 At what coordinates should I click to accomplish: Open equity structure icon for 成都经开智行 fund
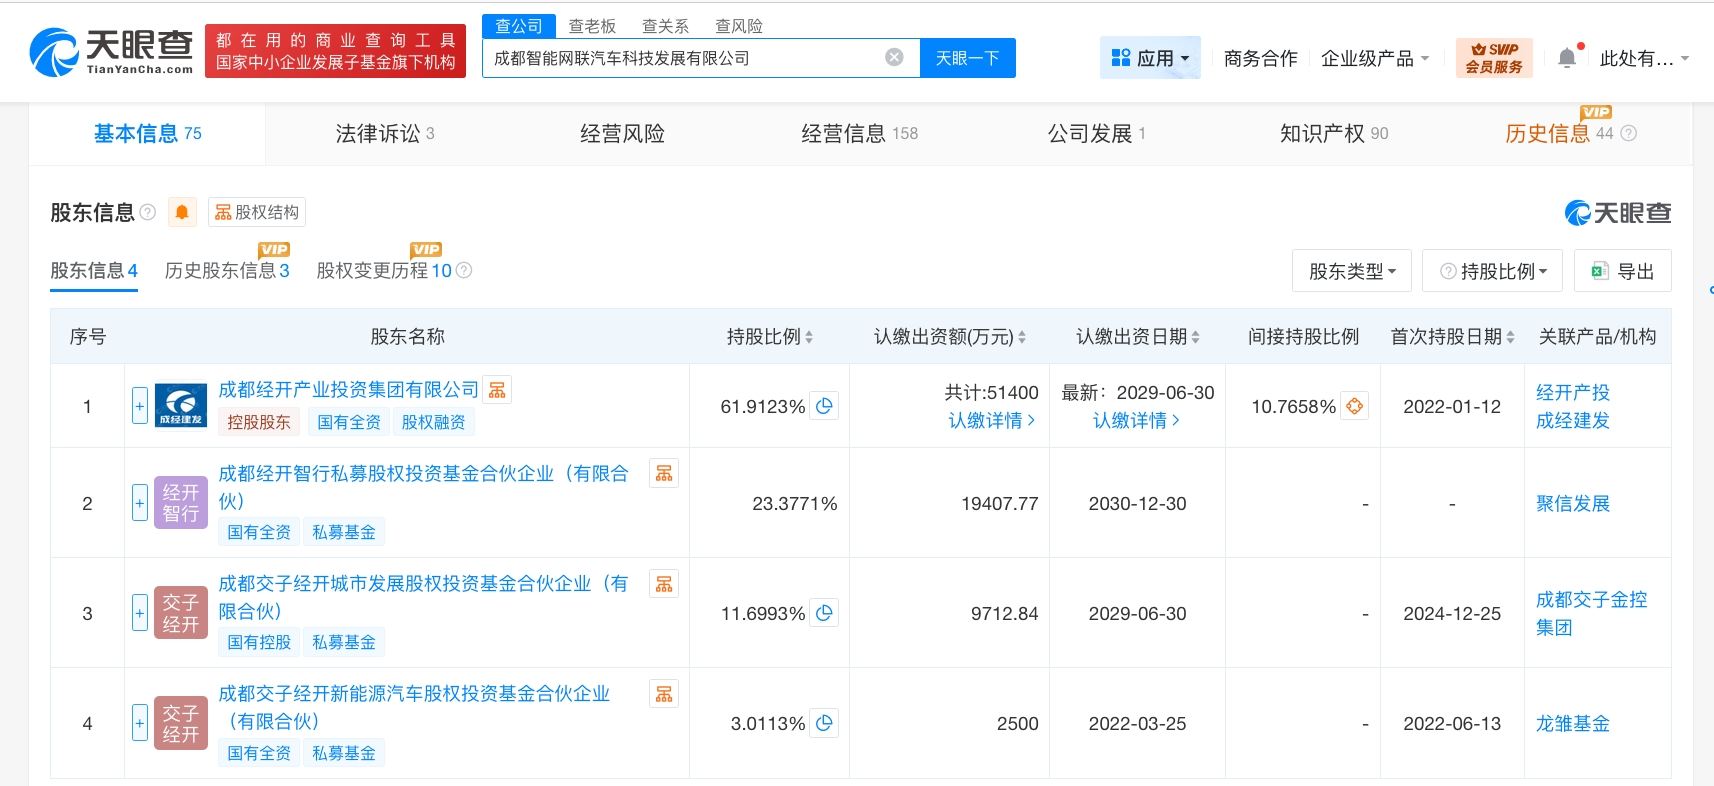664,474
